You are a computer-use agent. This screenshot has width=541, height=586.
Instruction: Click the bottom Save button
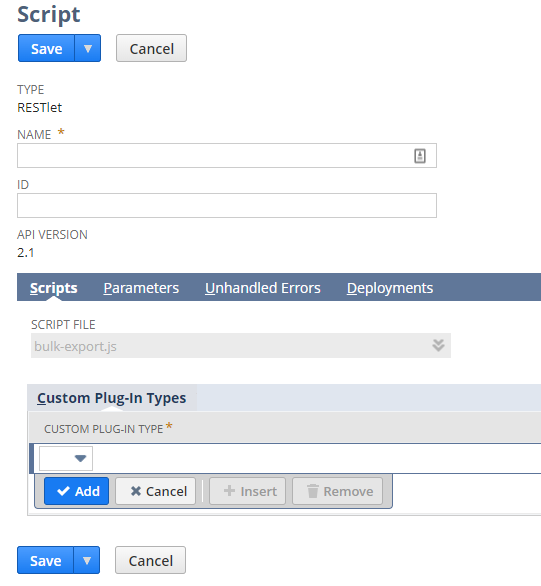click(x=46, y=560)
